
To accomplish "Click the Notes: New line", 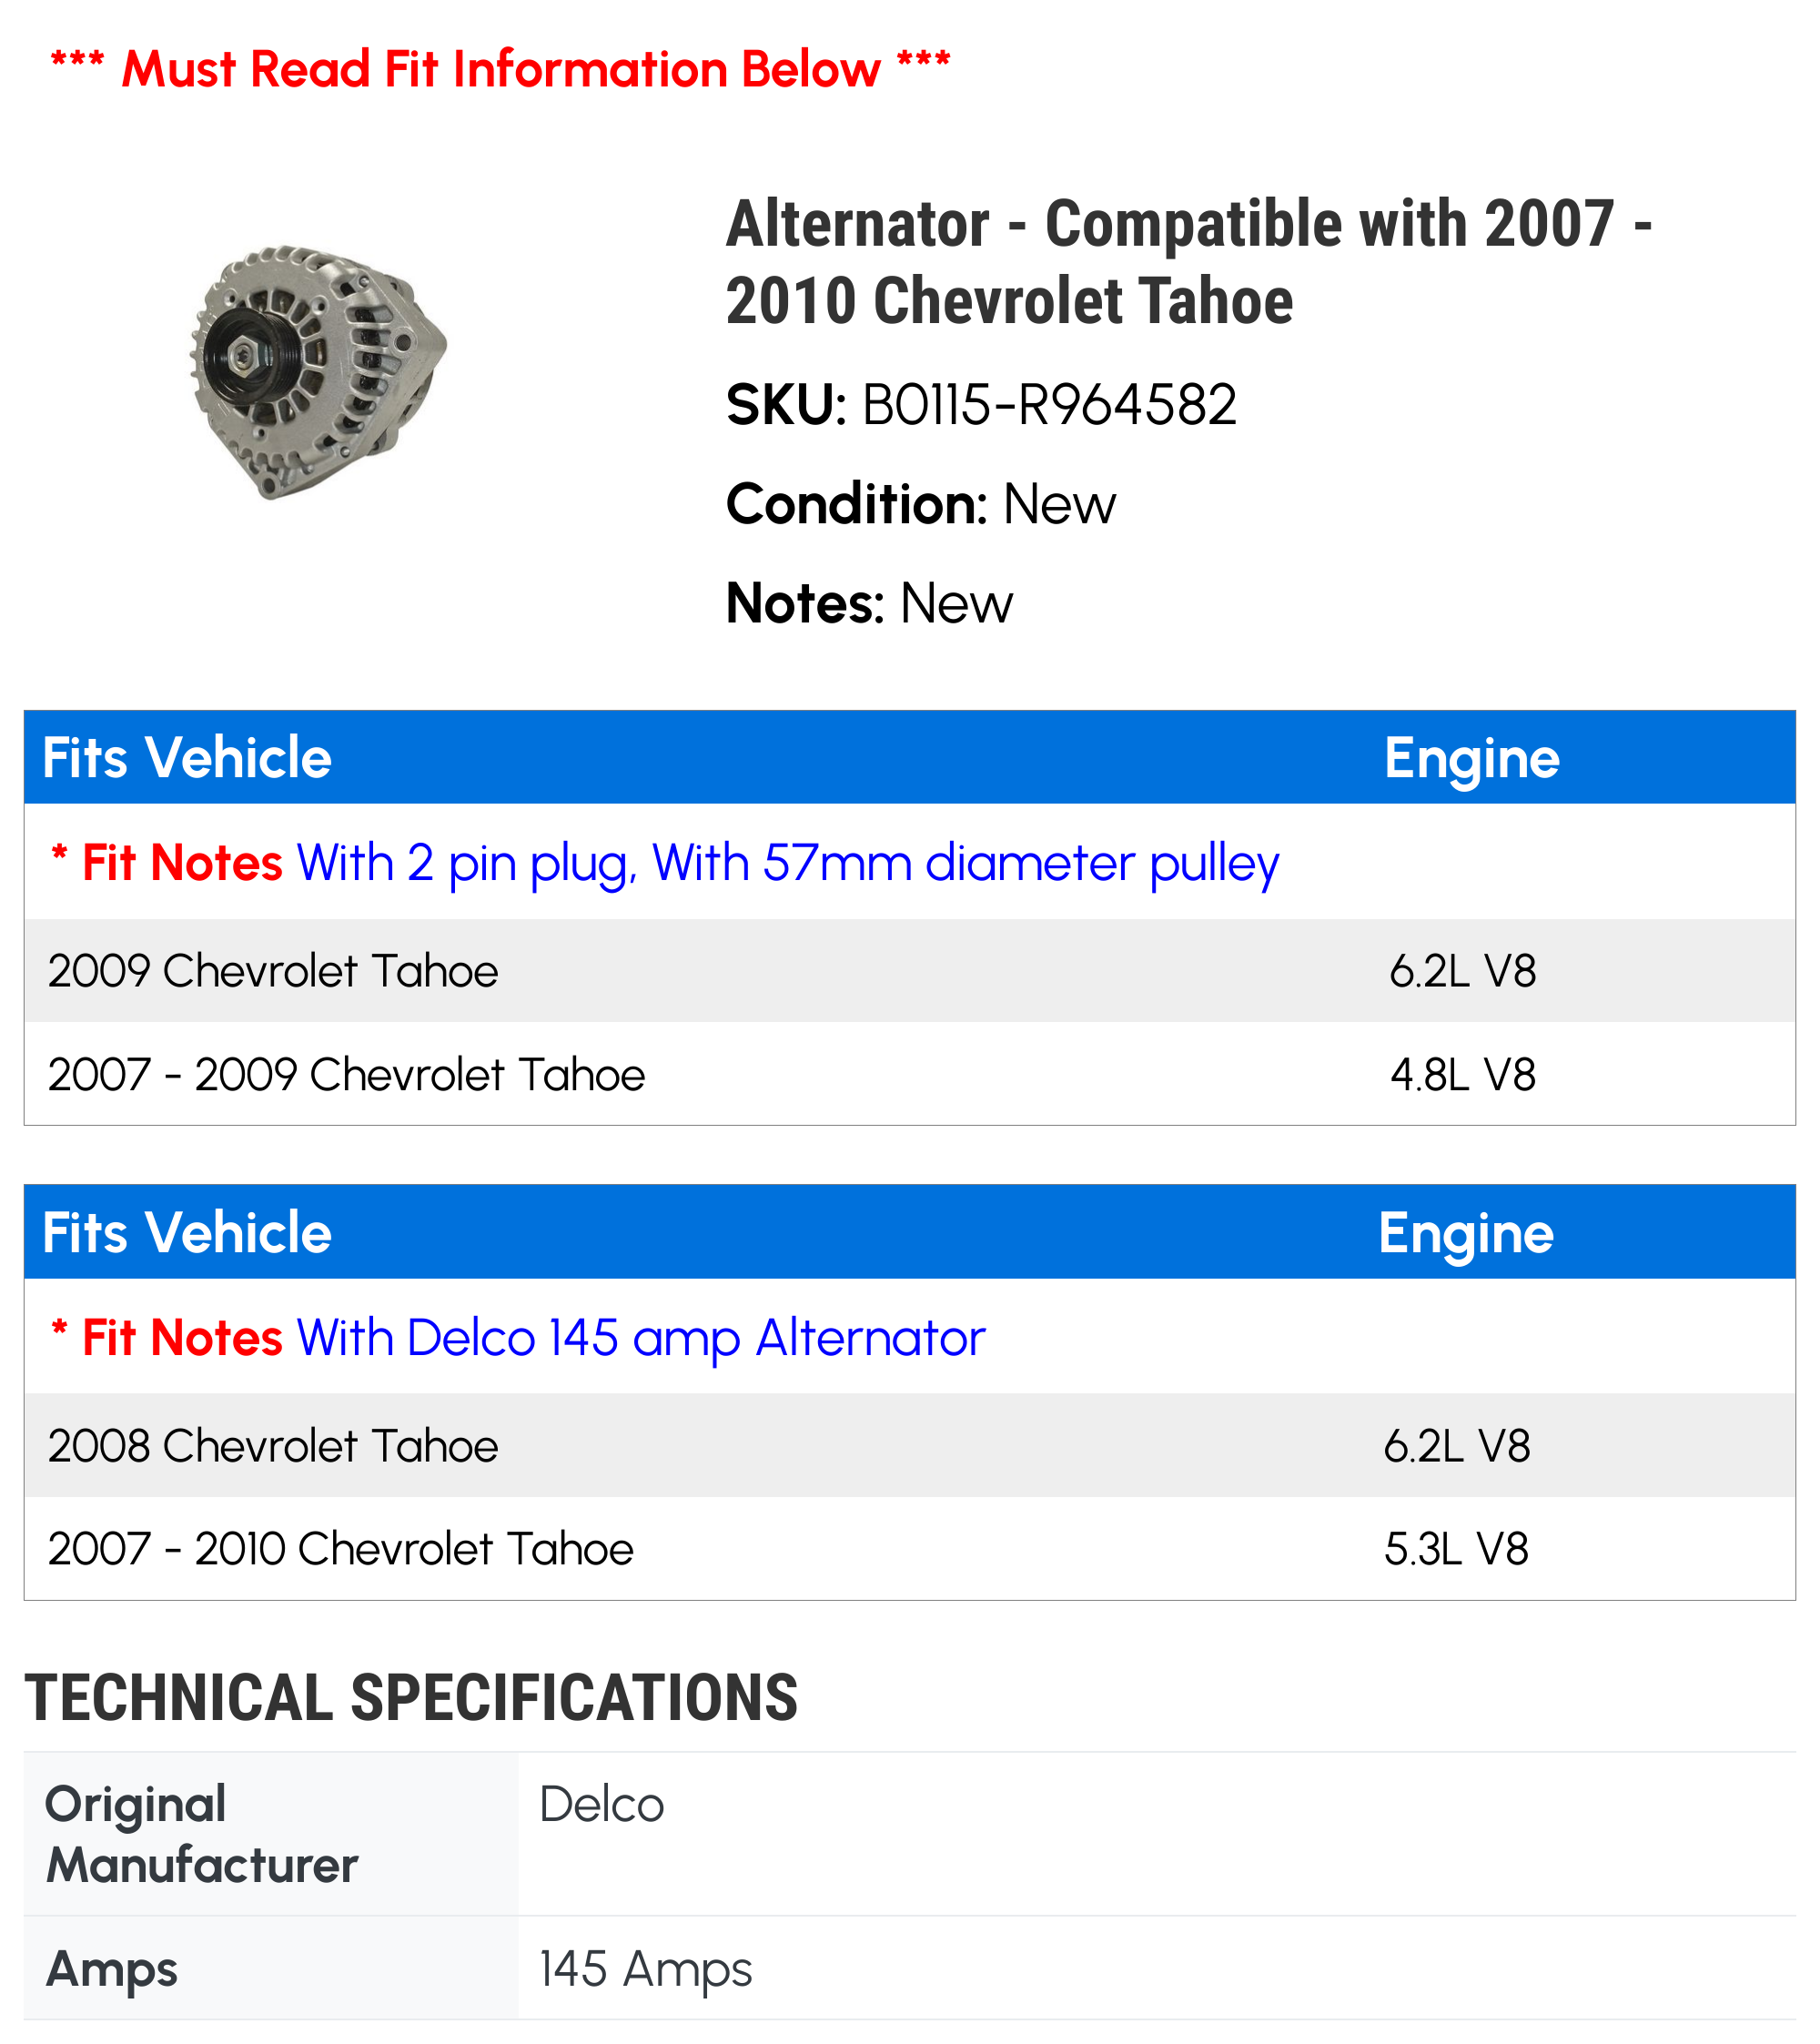I will pyautogui.click(x=869, y=604).
